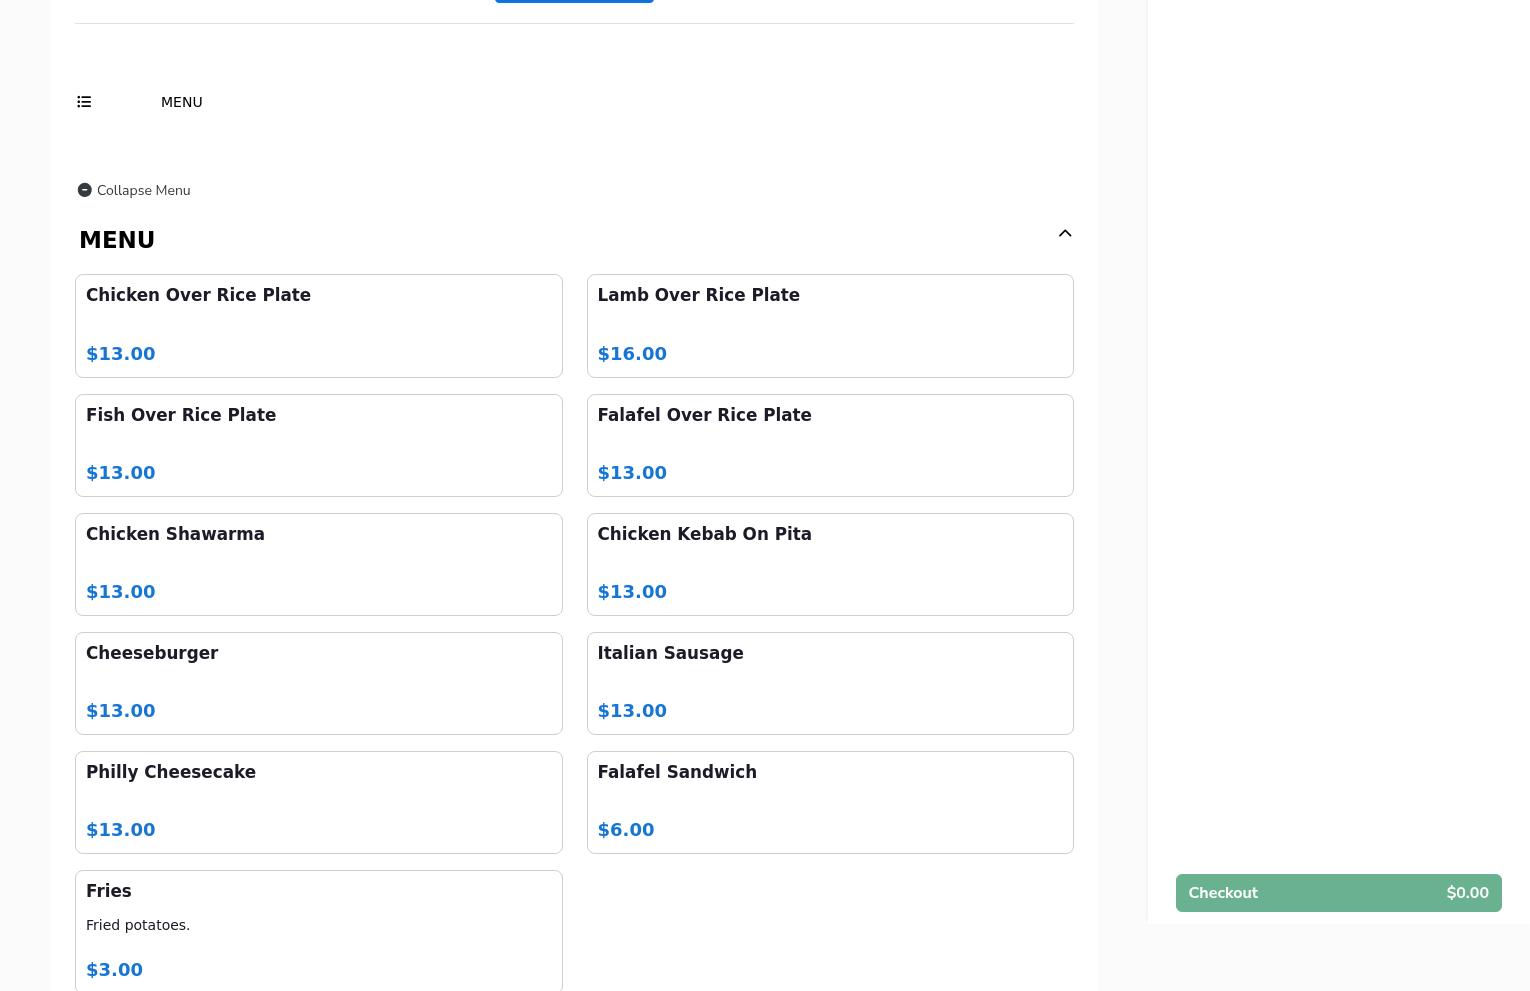Choose the Italian Sausage item
Image resolution: width=1530 pixels, height=991 pixels.
(x=829, y=683)
